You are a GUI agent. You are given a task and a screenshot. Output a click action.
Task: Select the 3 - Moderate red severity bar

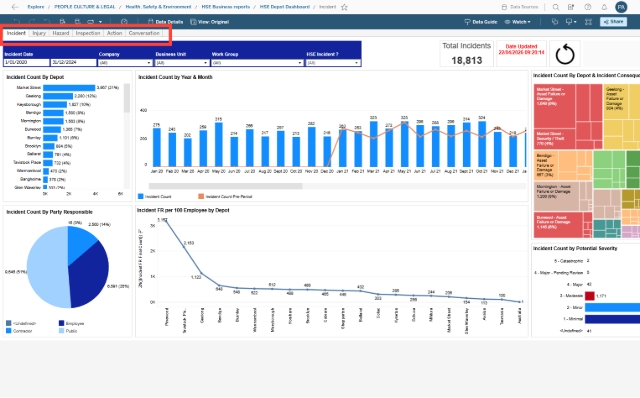point(589,296)
